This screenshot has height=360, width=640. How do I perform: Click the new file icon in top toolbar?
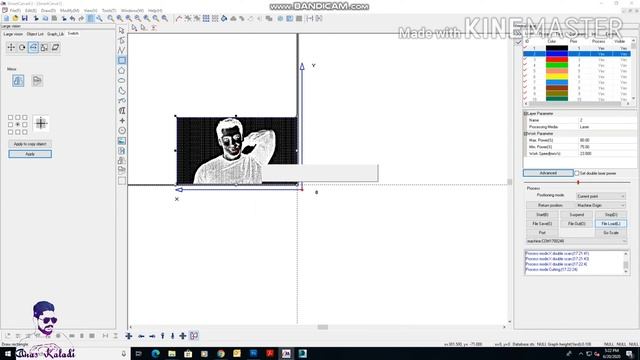[x=6, y=18]
